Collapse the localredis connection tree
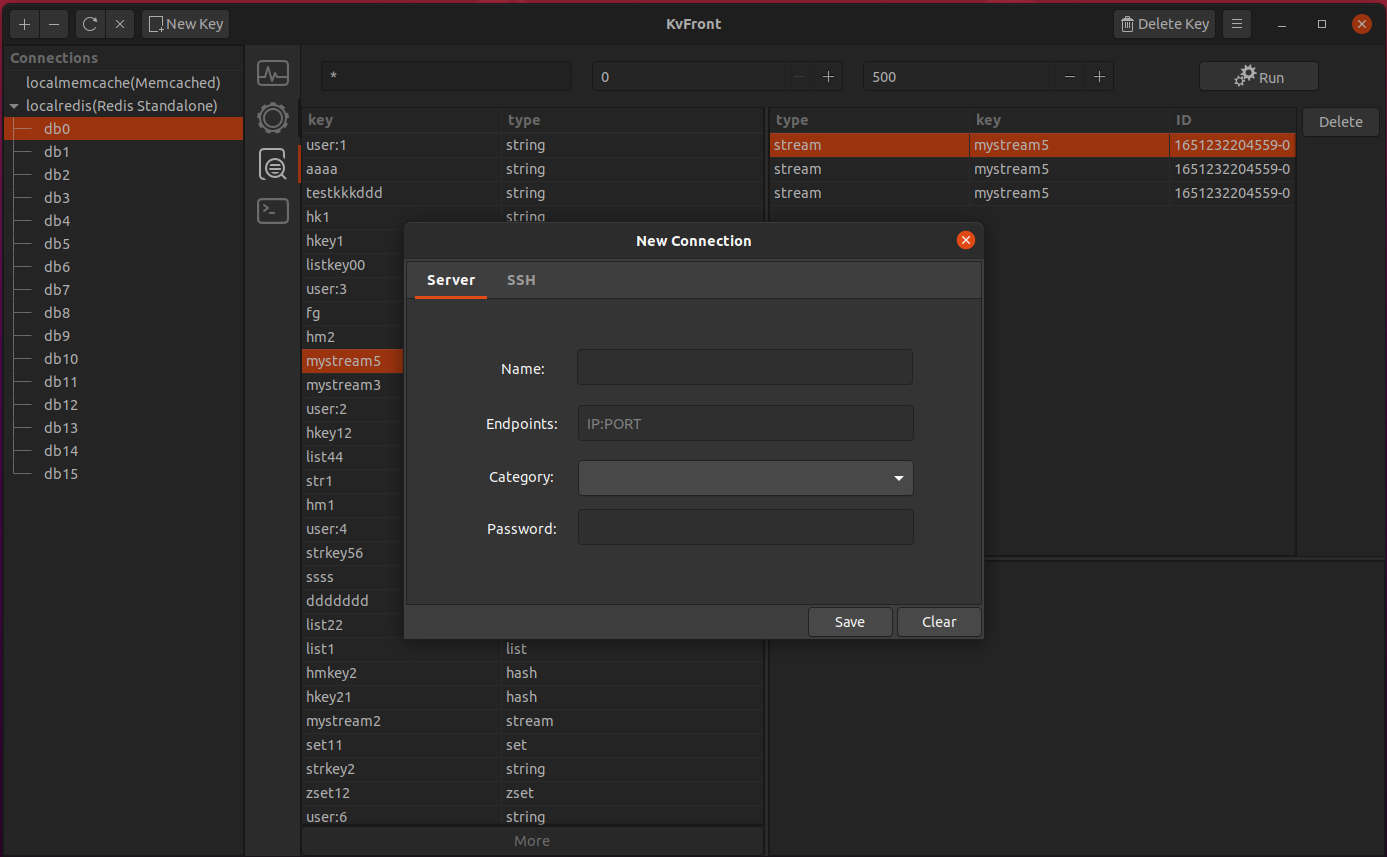1387x857 pixels. point(14,106)
